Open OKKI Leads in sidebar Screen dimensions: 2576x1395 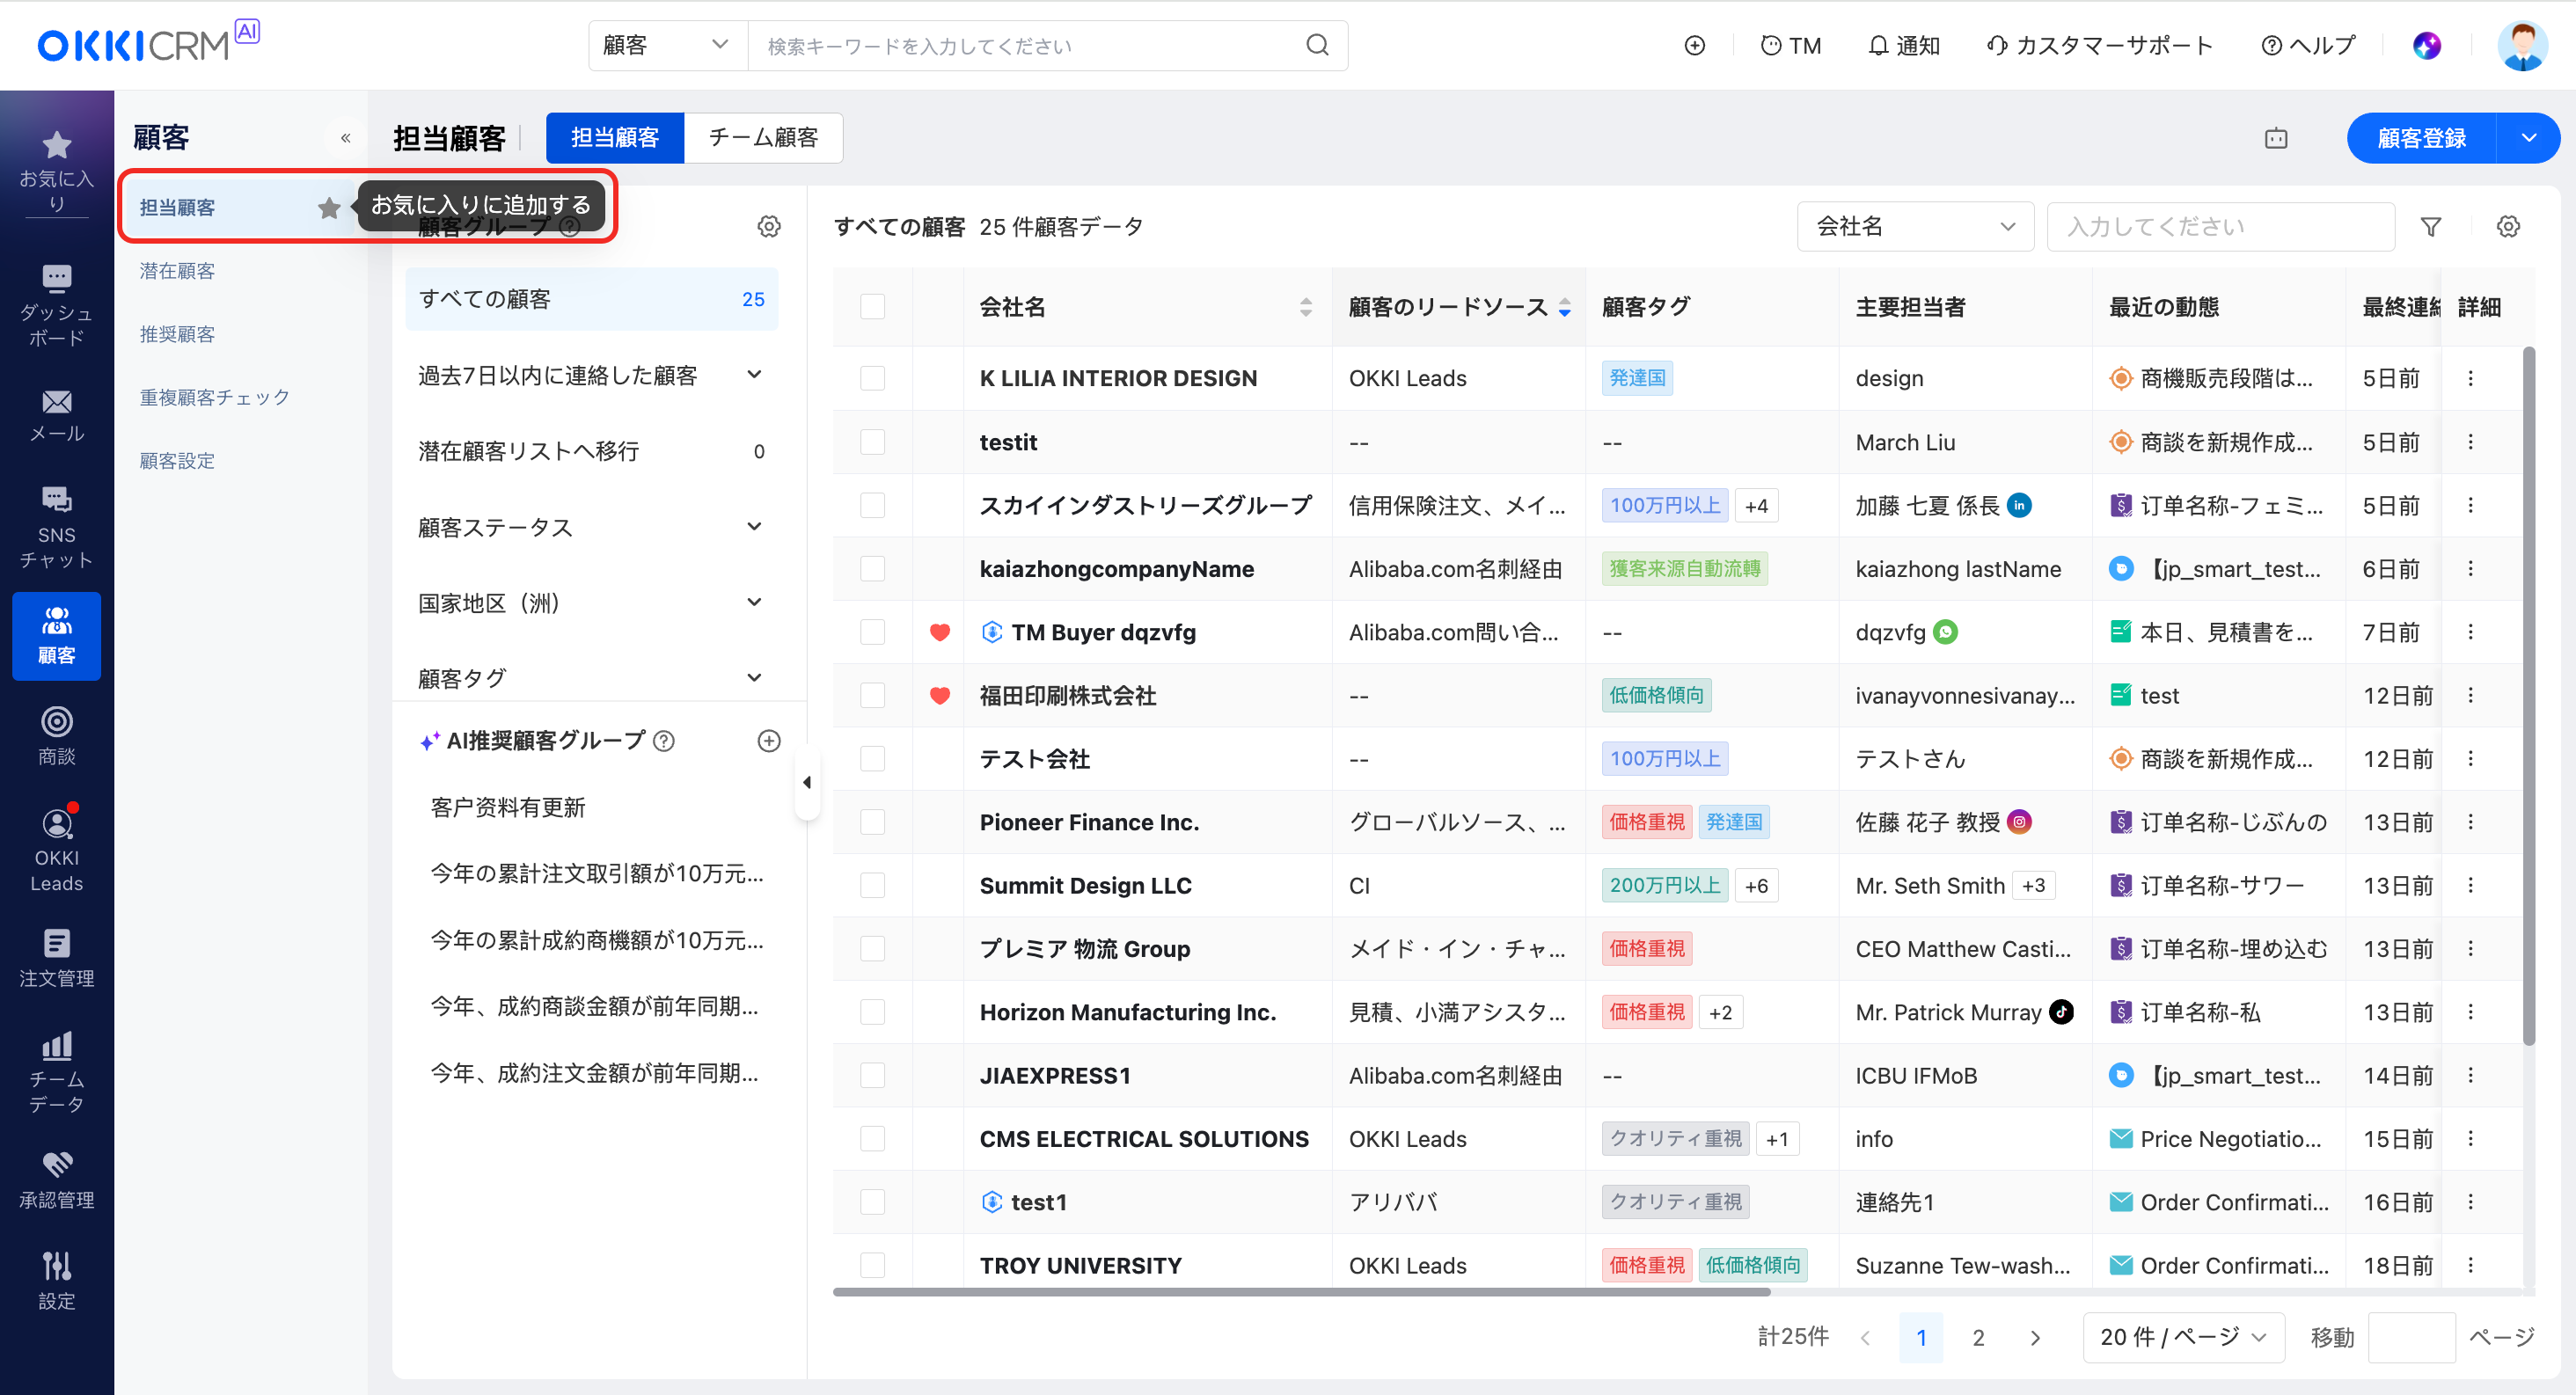tap(56, 850)
